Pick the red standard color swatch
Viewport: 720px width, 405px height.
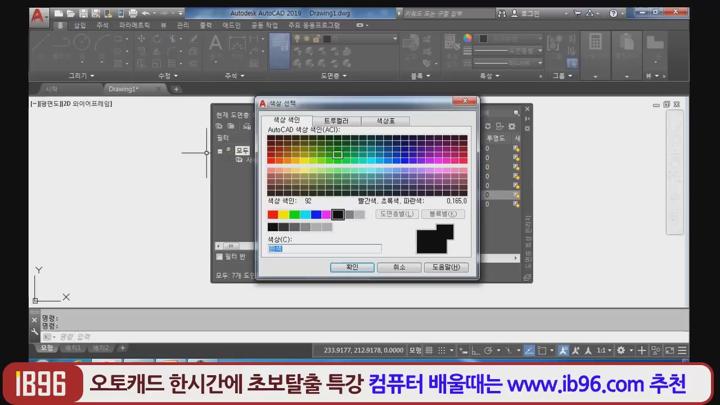pyautogui.click(x=273, y=214)
